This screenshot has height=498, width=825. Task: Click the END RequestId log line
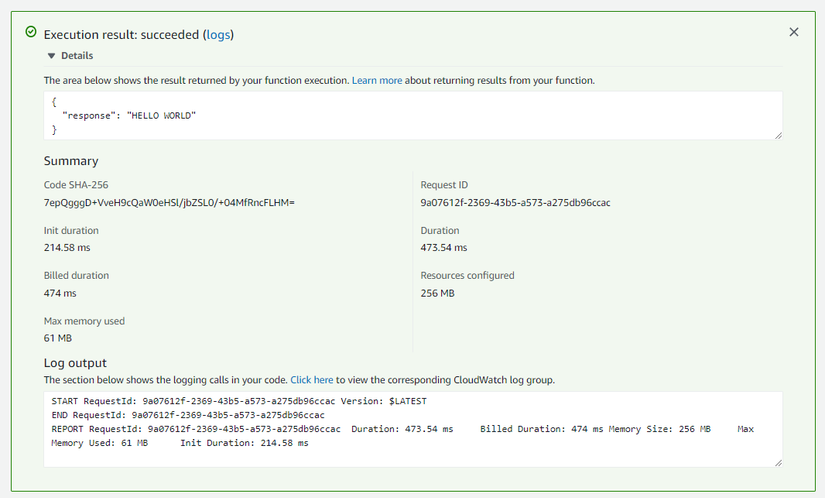188,415
